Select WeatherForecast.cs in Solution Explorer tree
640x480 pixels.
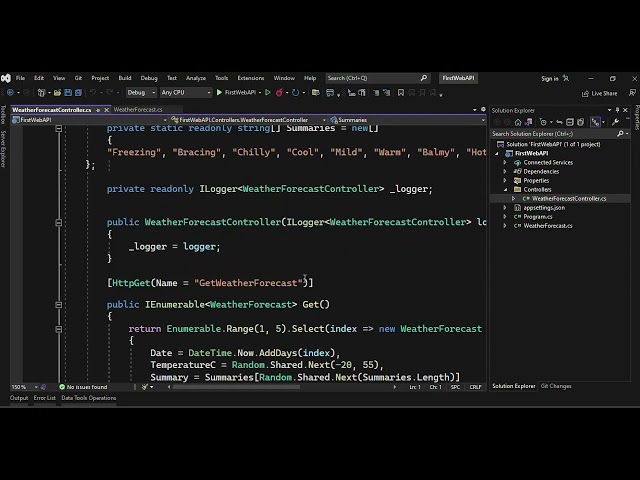tap(548, 226)
